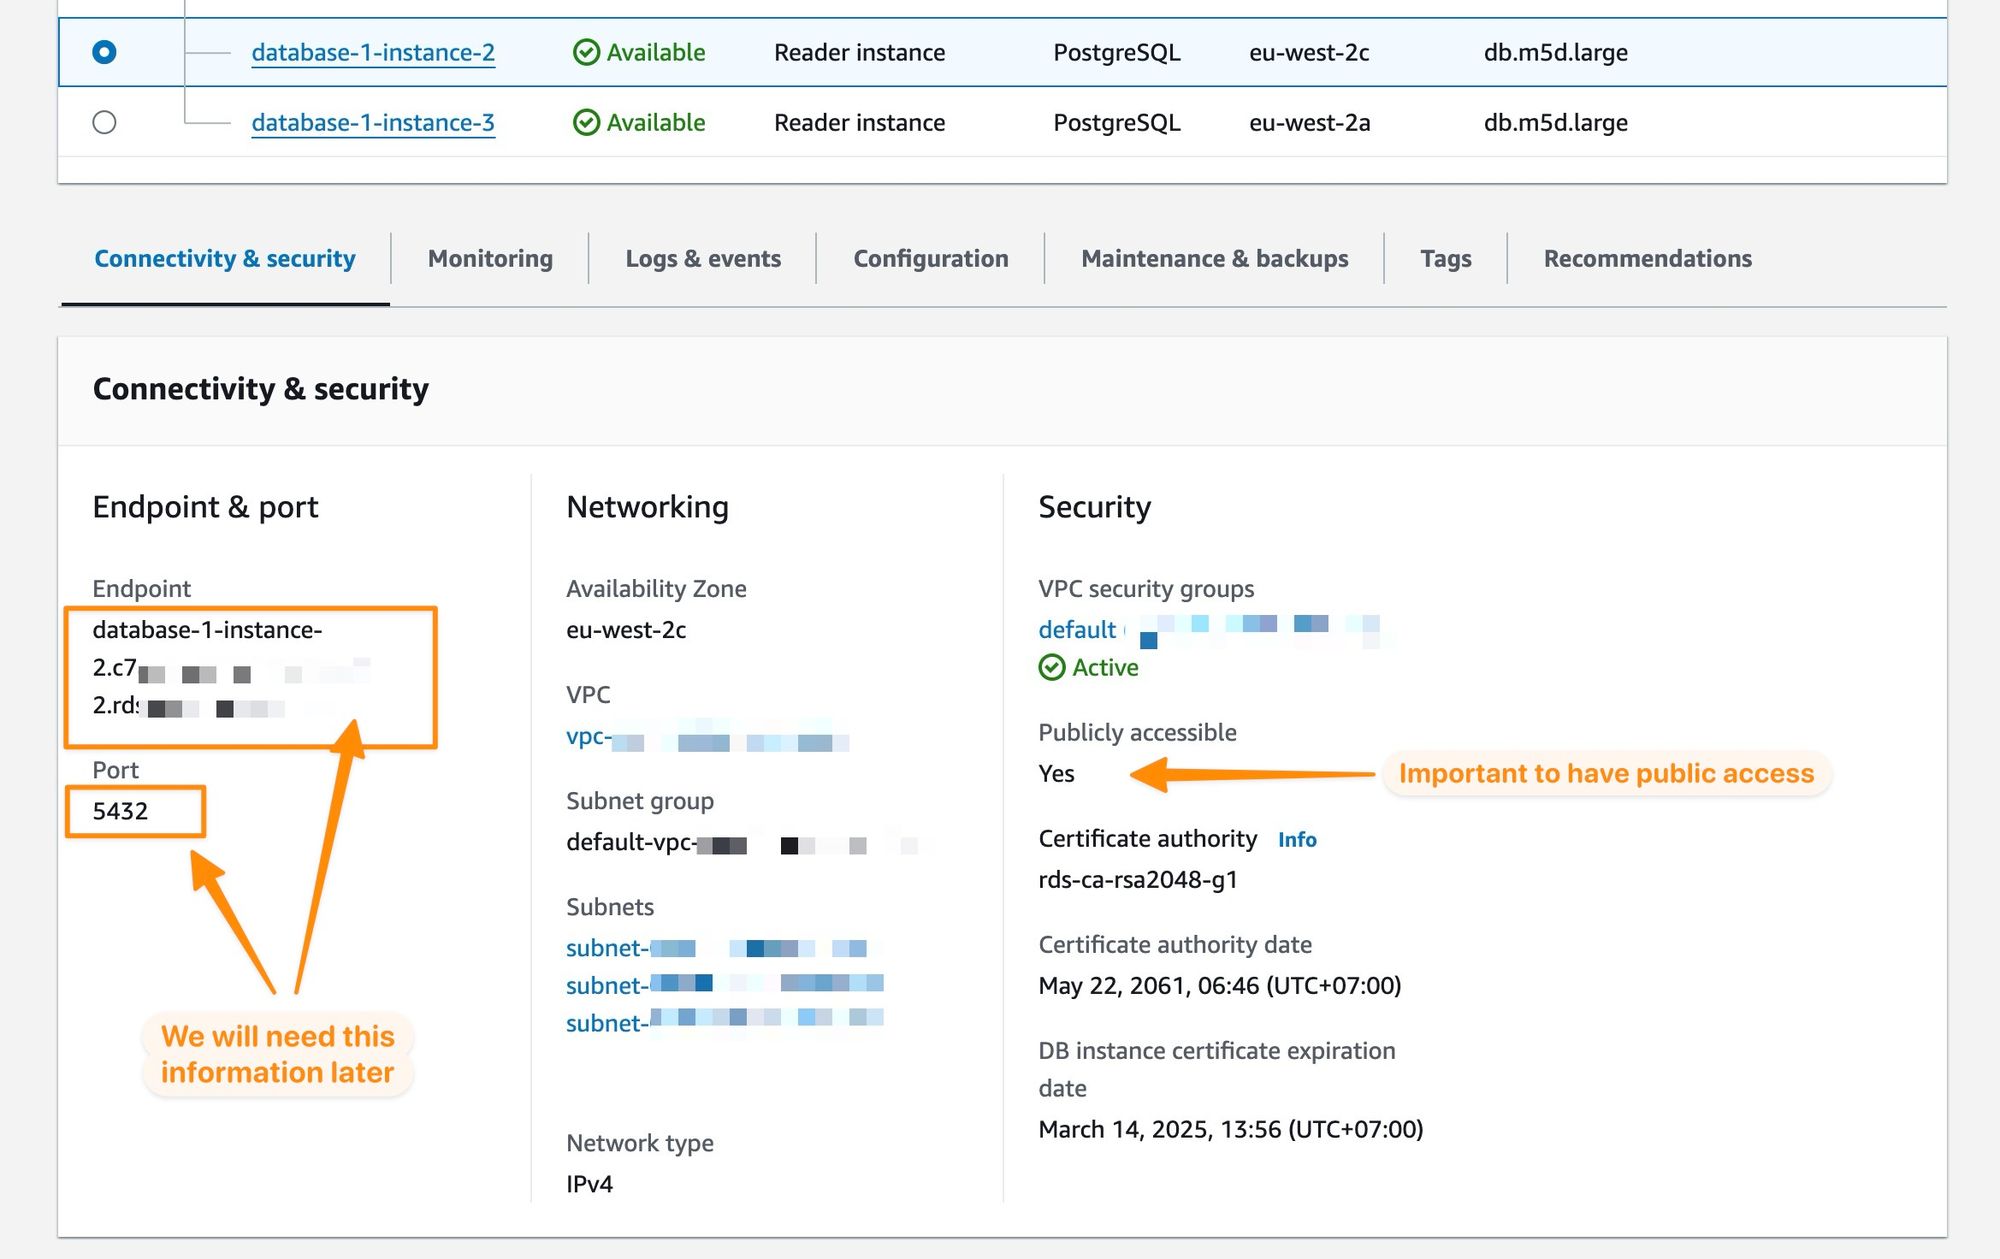Switch to the Logs & events tab

point(703,258)
